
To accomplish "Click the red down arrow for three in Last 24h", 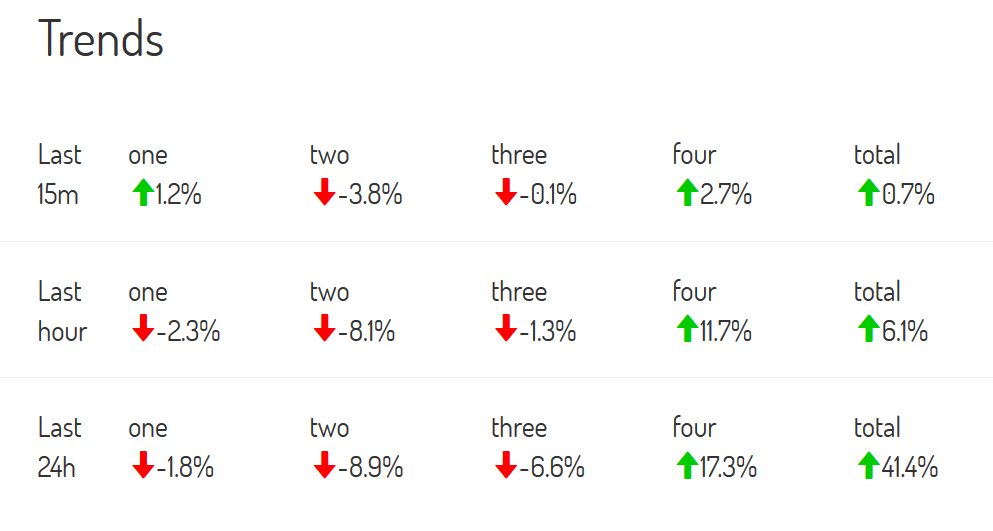I will tap(505, 465).
